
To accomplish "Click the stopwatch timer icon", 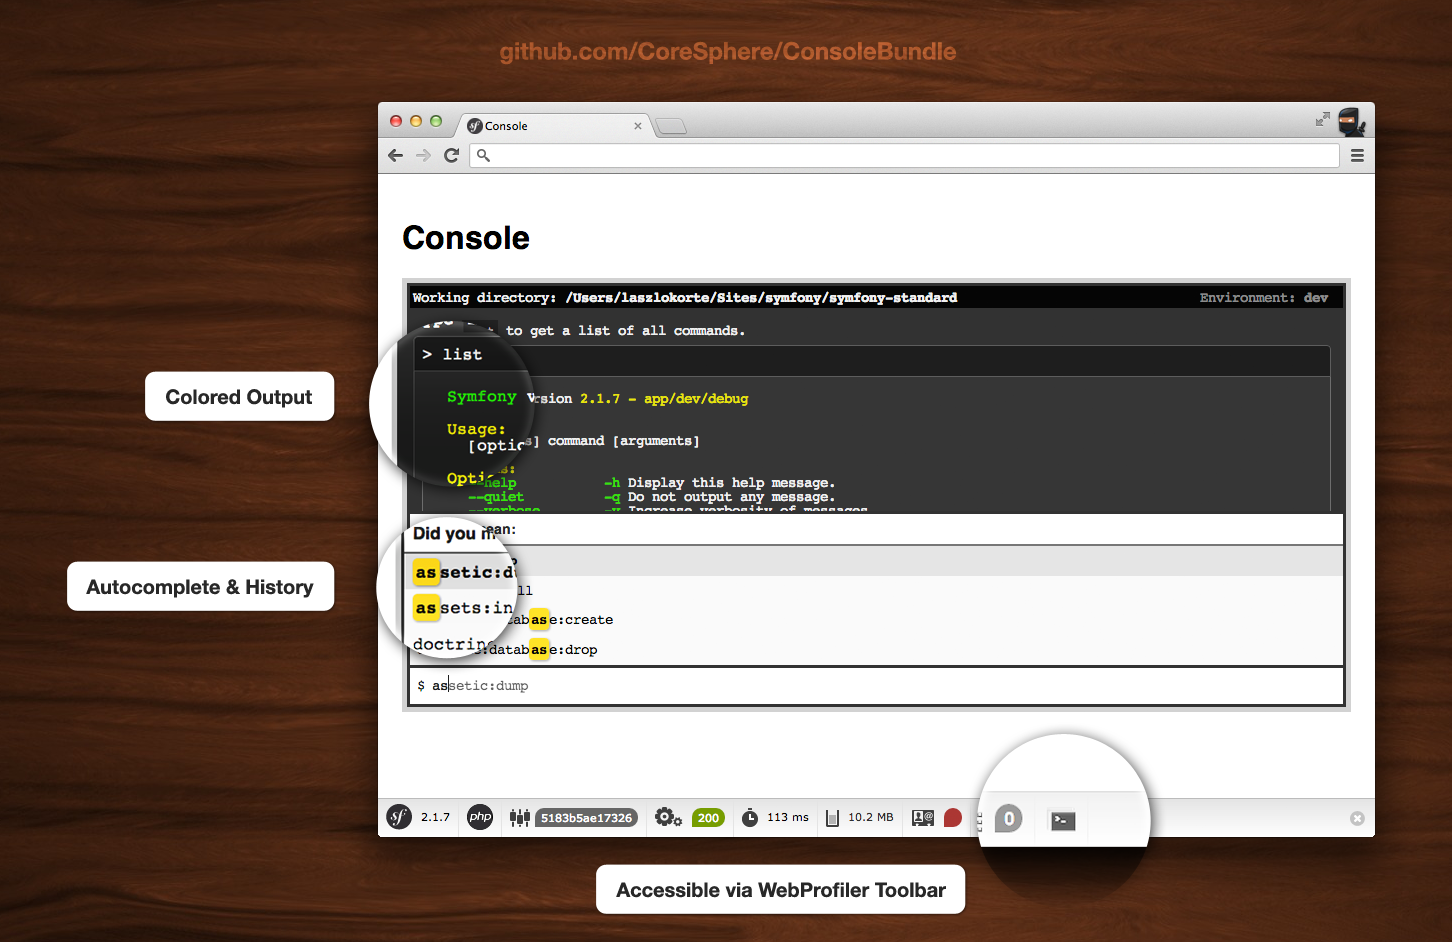I will (x=750, y=817).
